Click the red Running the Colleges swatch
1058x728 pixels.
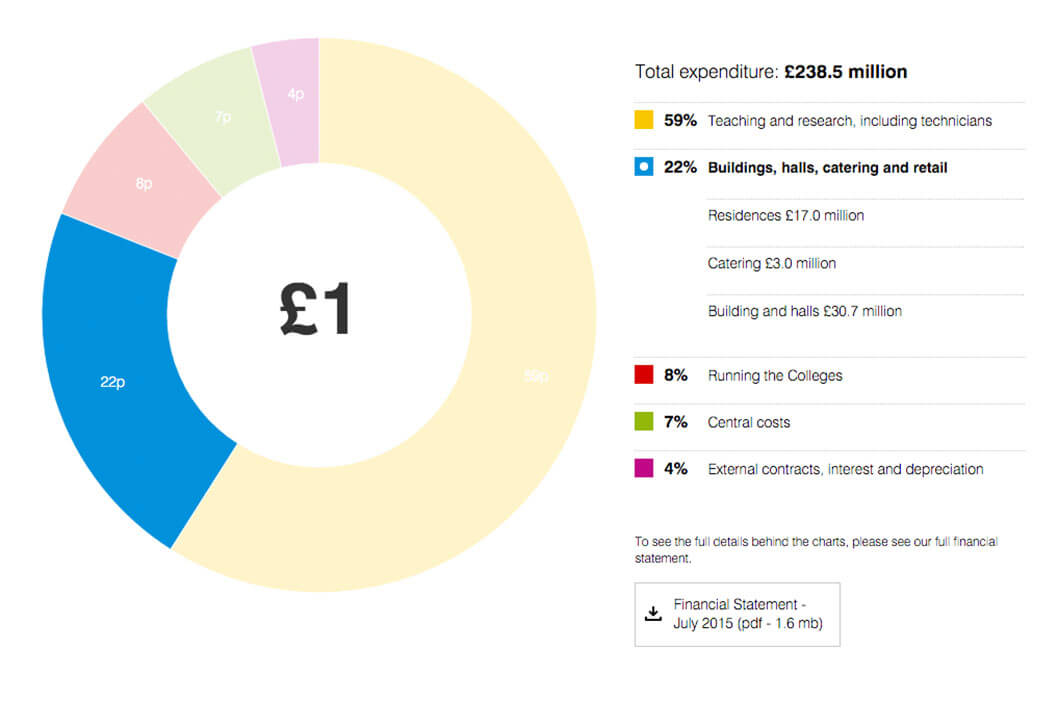(x=644, y=376)
